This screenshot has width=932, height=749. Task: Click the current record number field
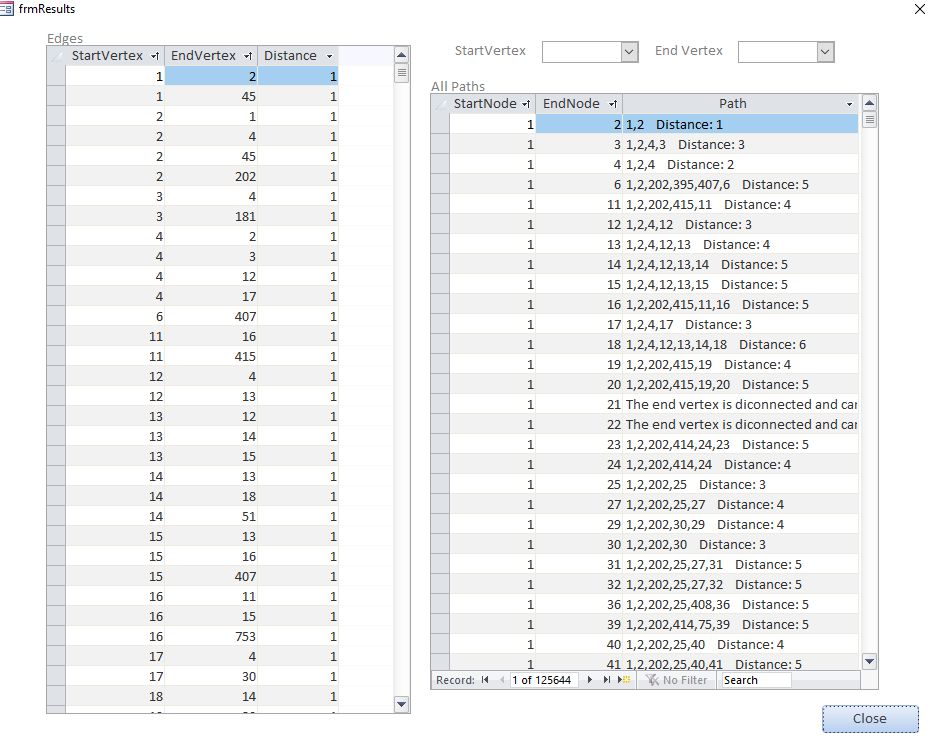[x=544, y=680]
